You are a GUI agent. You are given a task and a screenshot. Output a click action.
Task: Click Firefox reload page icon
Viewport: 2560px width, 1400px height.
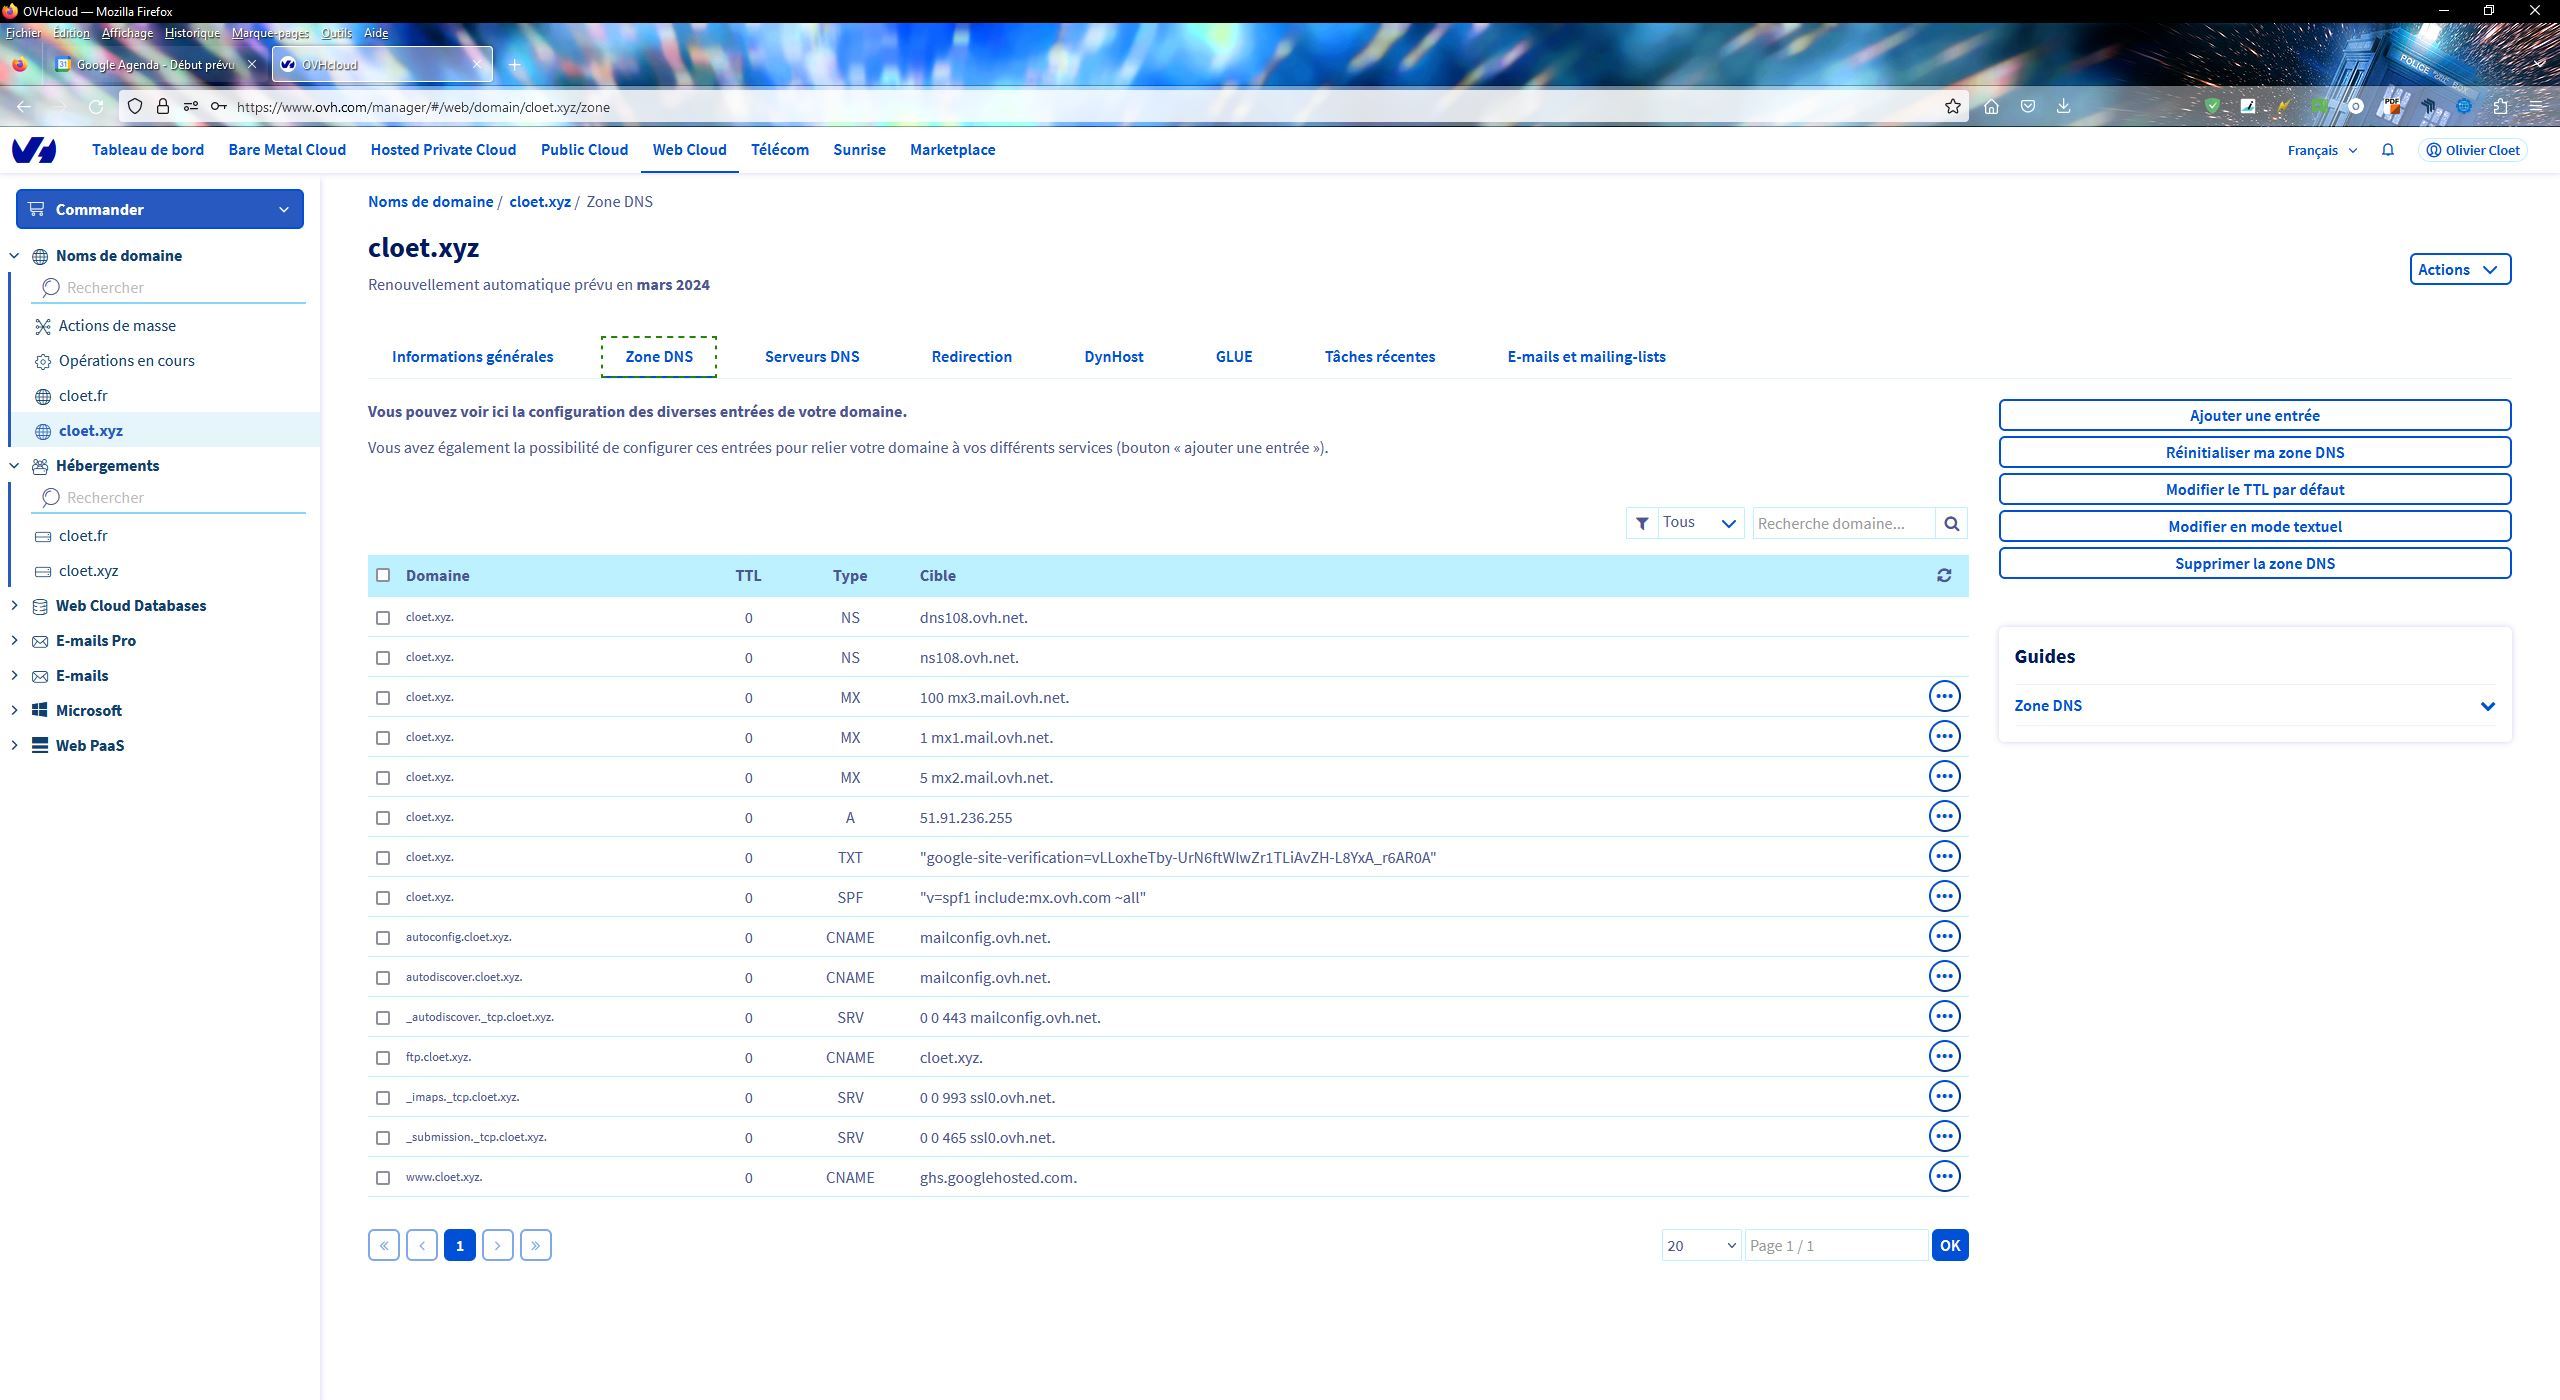click(x=96, y=106)
